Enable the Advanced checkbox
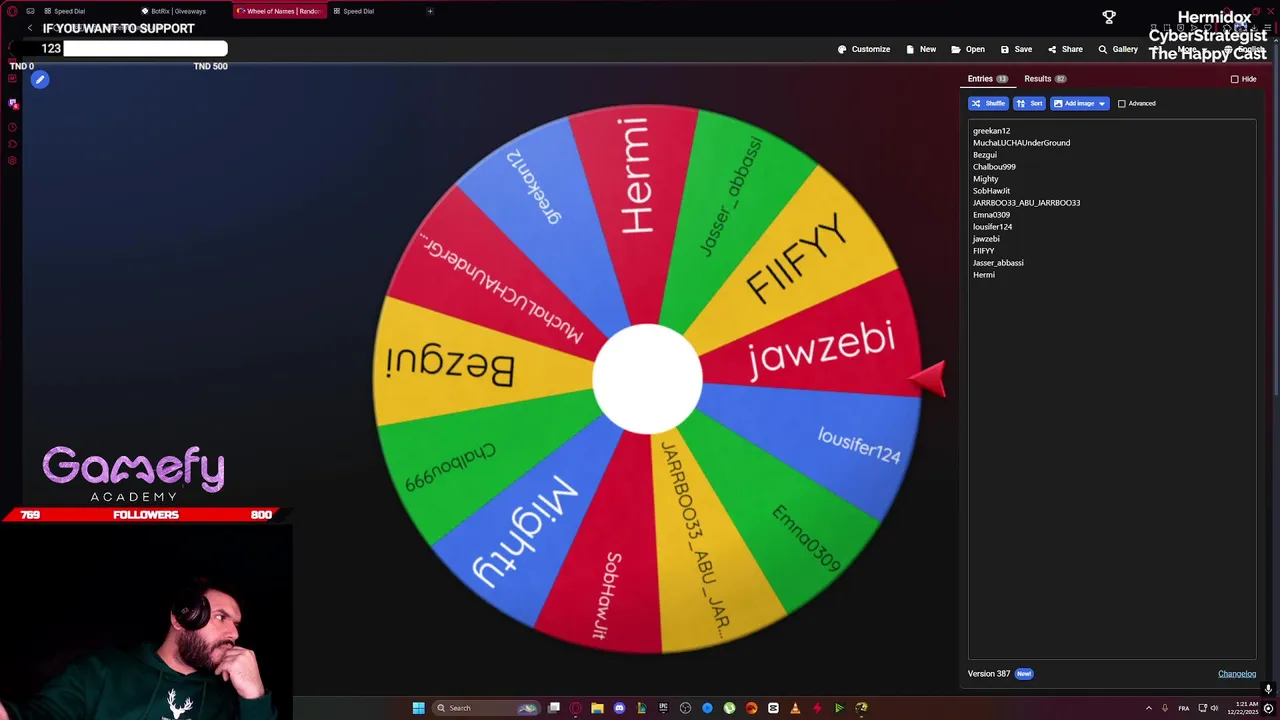This screenshot has width=1280, height=720. point(1121,104)
